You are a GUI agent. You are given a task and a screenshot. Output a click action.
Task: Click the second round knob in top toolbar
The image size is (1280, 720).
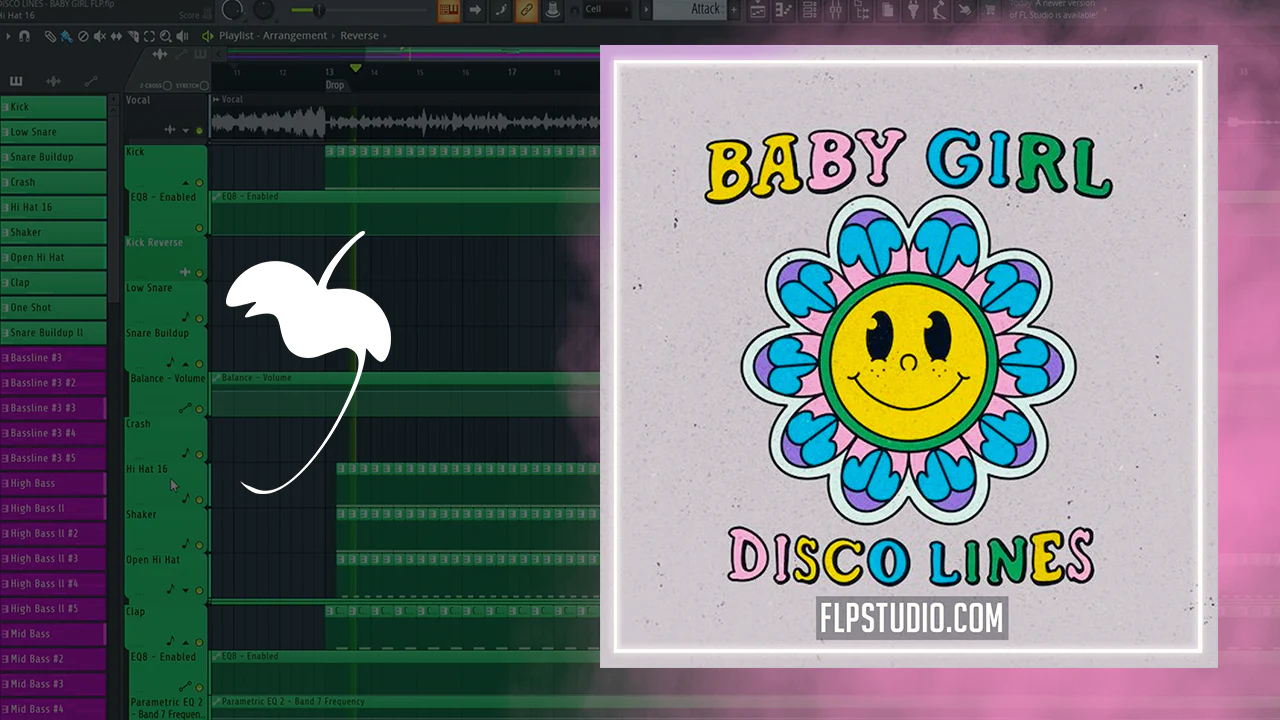click(x=264, y=9)
